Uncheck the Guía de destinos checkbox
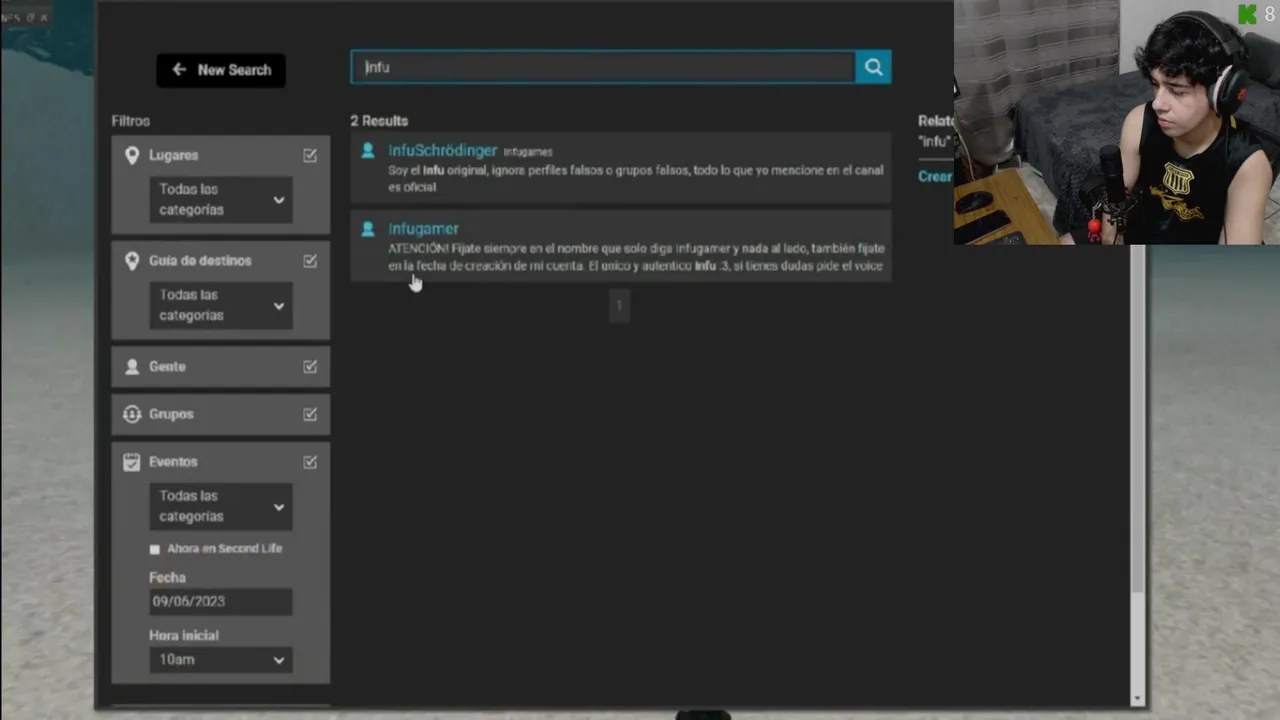 (x=310, y=261)
